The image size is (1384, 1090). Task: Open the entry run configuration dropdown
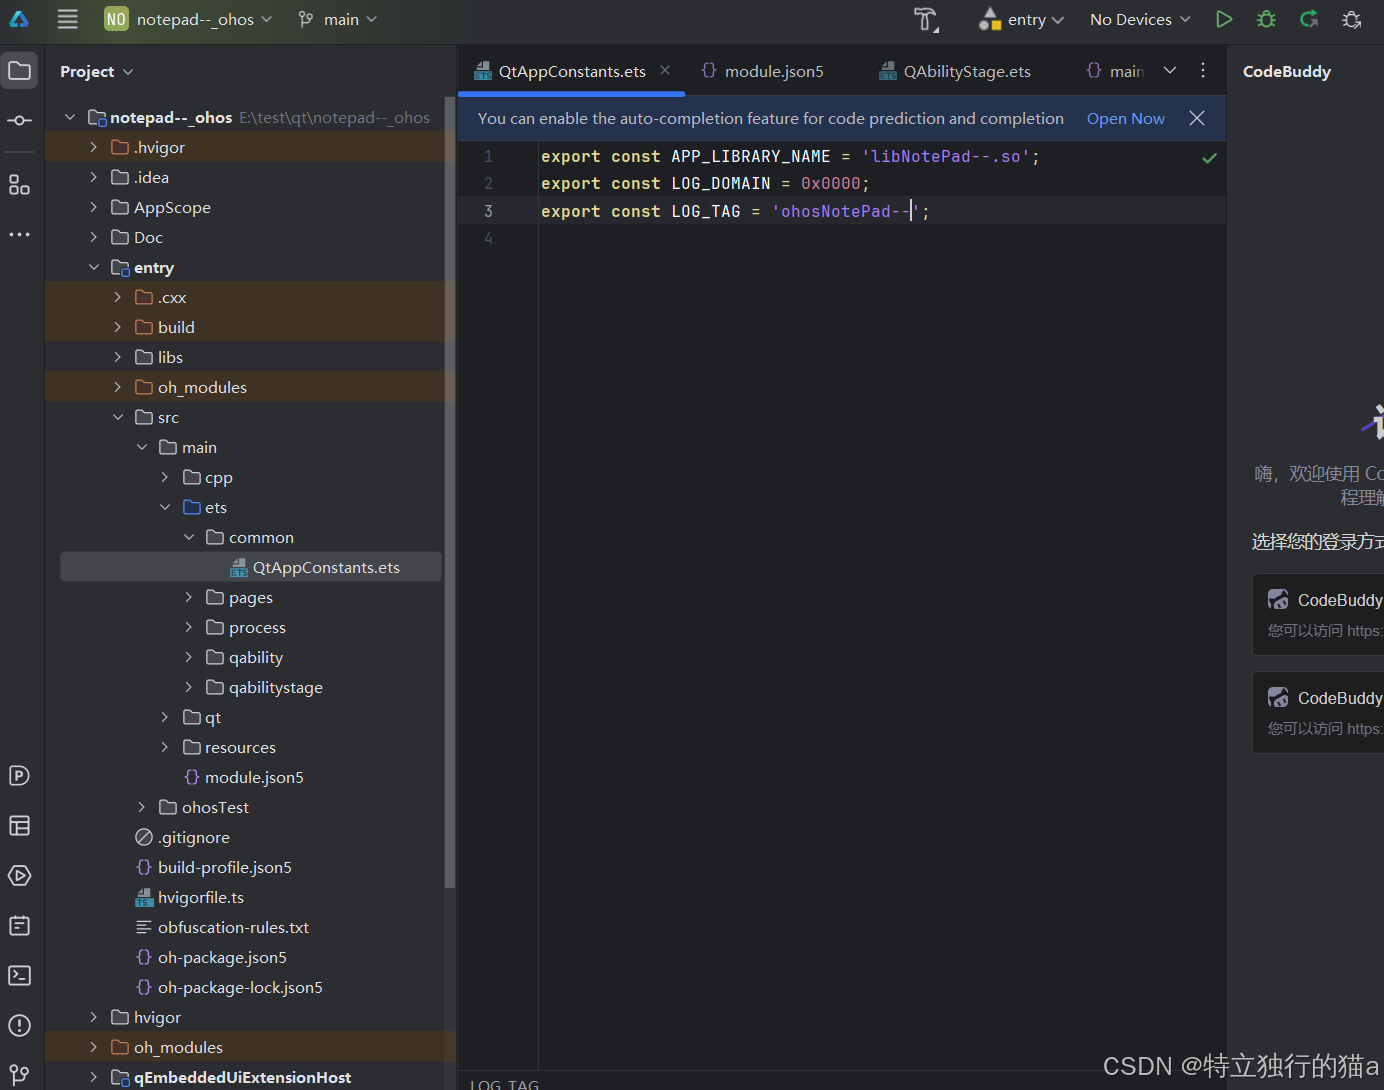(1021, 19)
